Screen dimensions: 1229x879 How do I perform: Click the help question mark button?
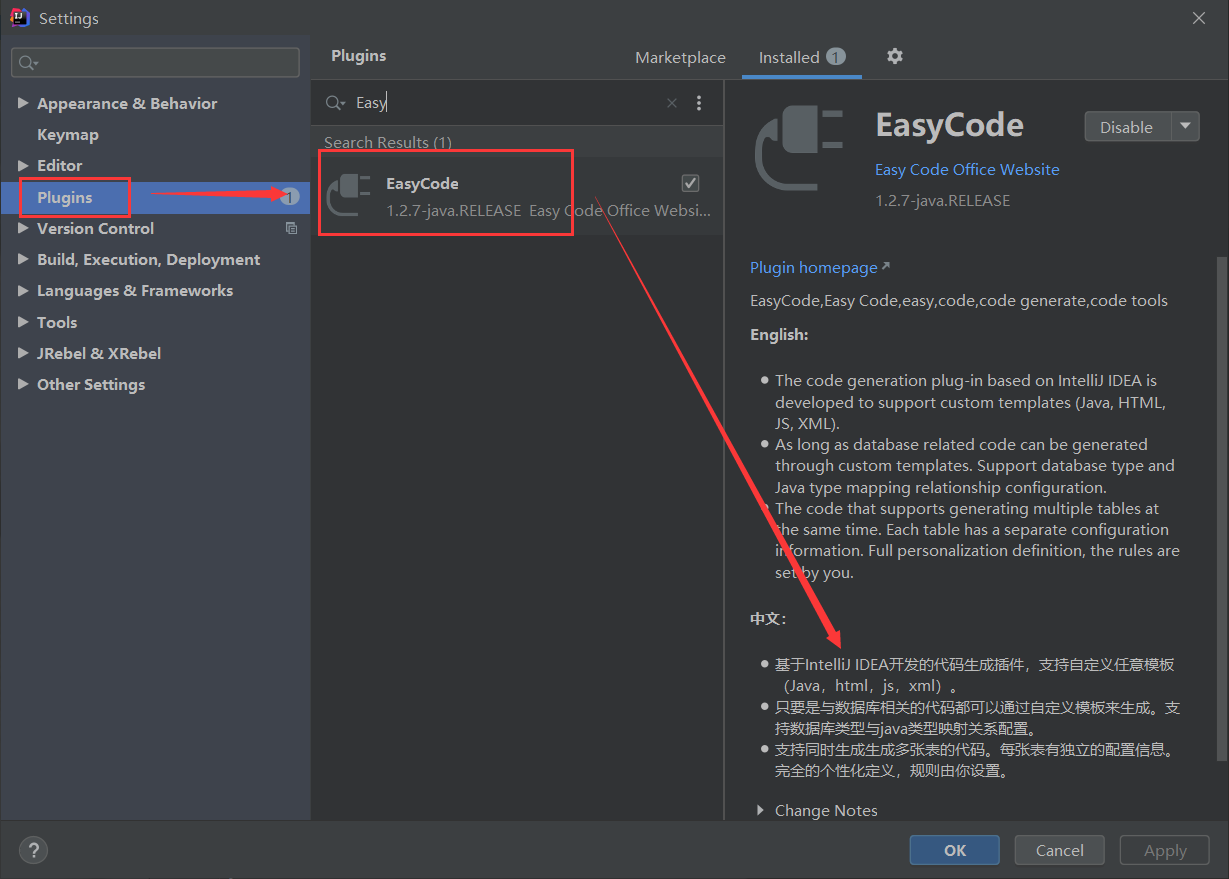pyautogui.click(x=33, y=851)
